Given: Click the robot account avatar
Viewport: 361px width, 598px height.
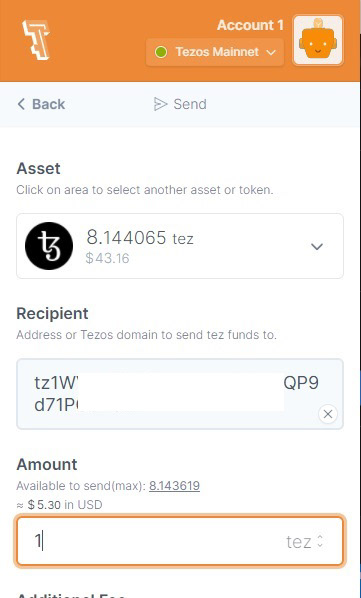Looking at the screenshot, I should tap(318, 40).
